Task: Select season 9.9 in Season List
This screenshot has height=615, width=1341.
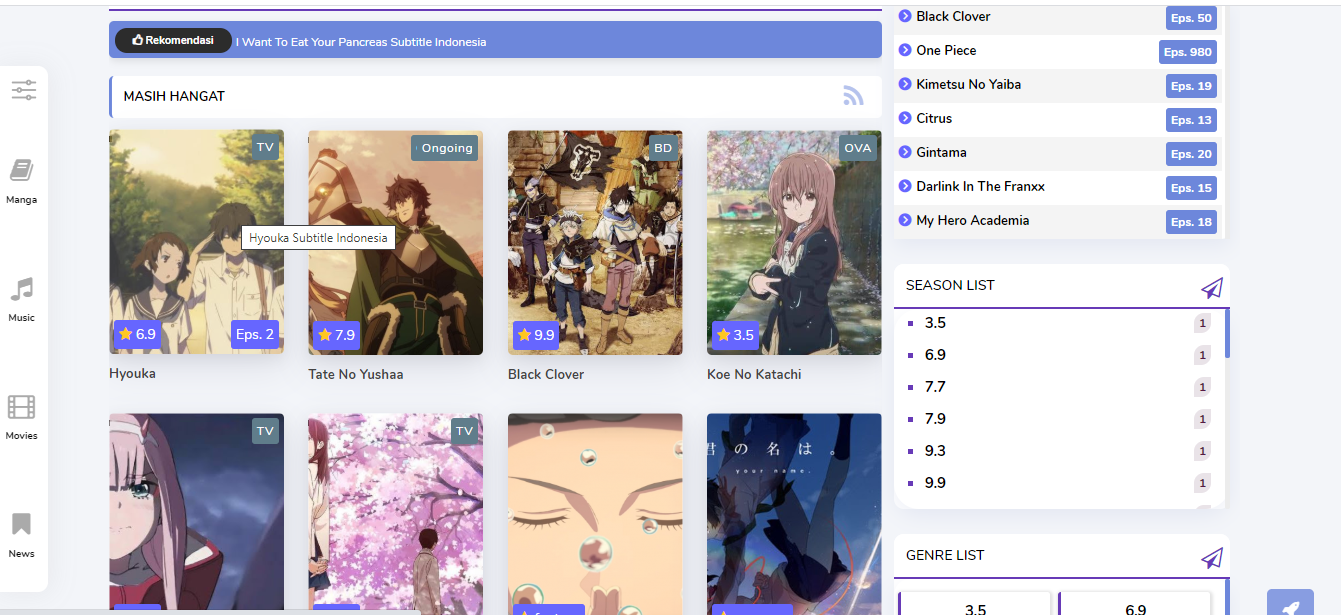Action: point(935,483)
